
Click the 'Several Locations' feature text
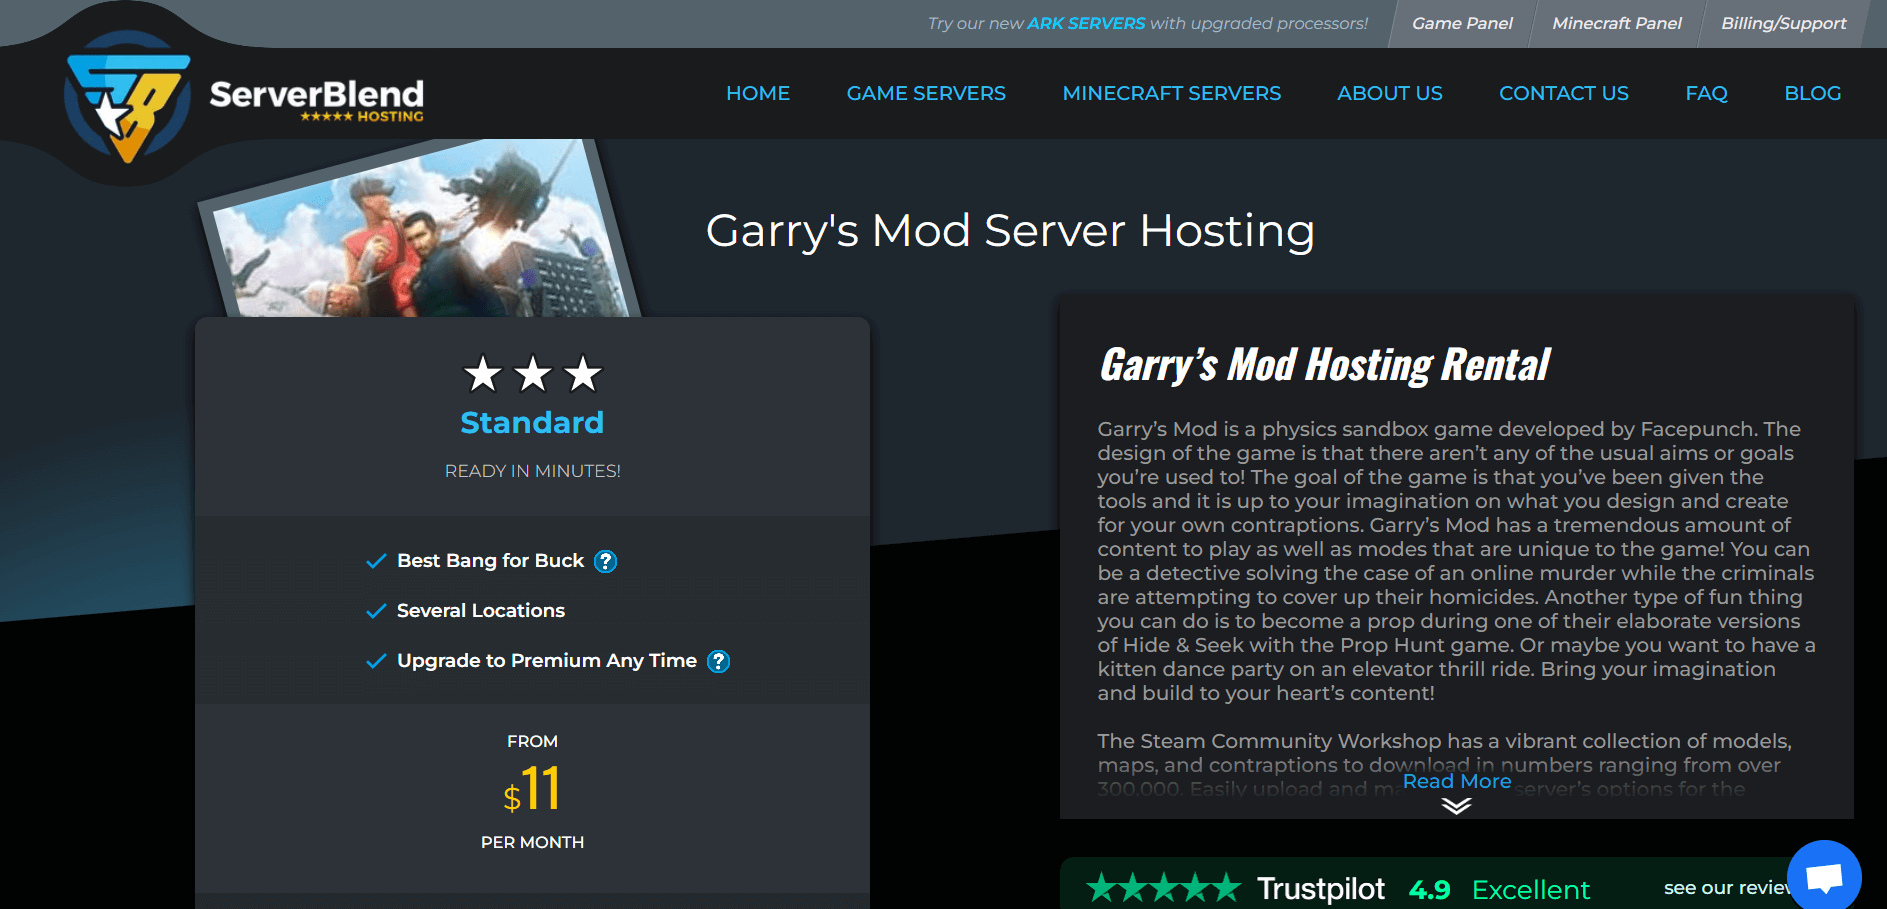click(481, 611)
